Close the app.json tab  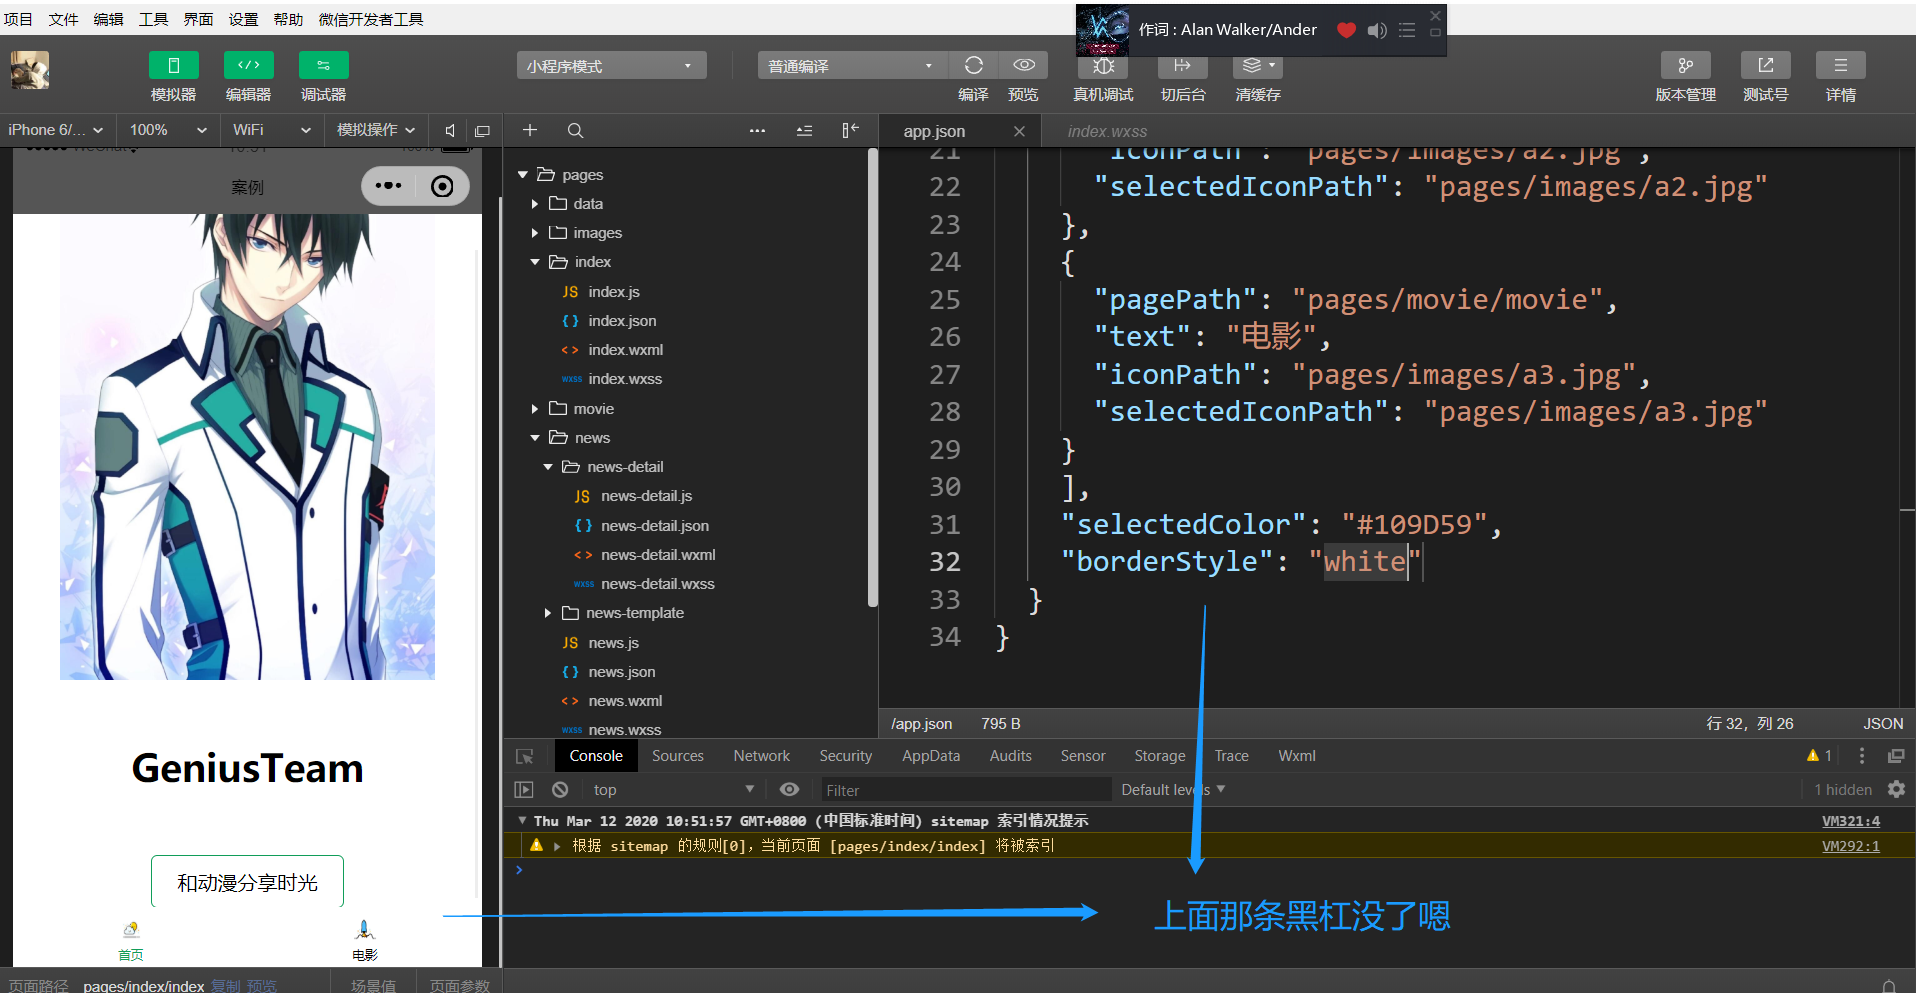[x=1019, y=131]
